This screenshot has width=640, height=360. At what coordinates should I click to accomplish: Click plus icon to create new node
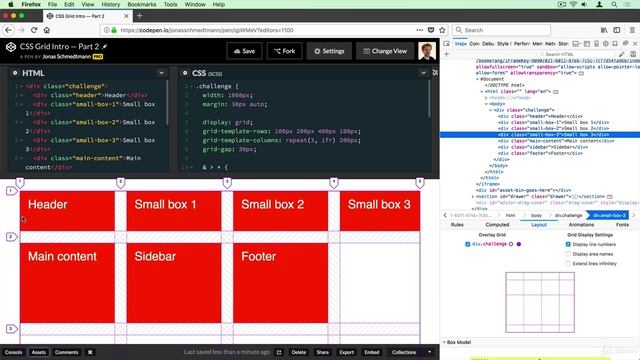[447, 54]
